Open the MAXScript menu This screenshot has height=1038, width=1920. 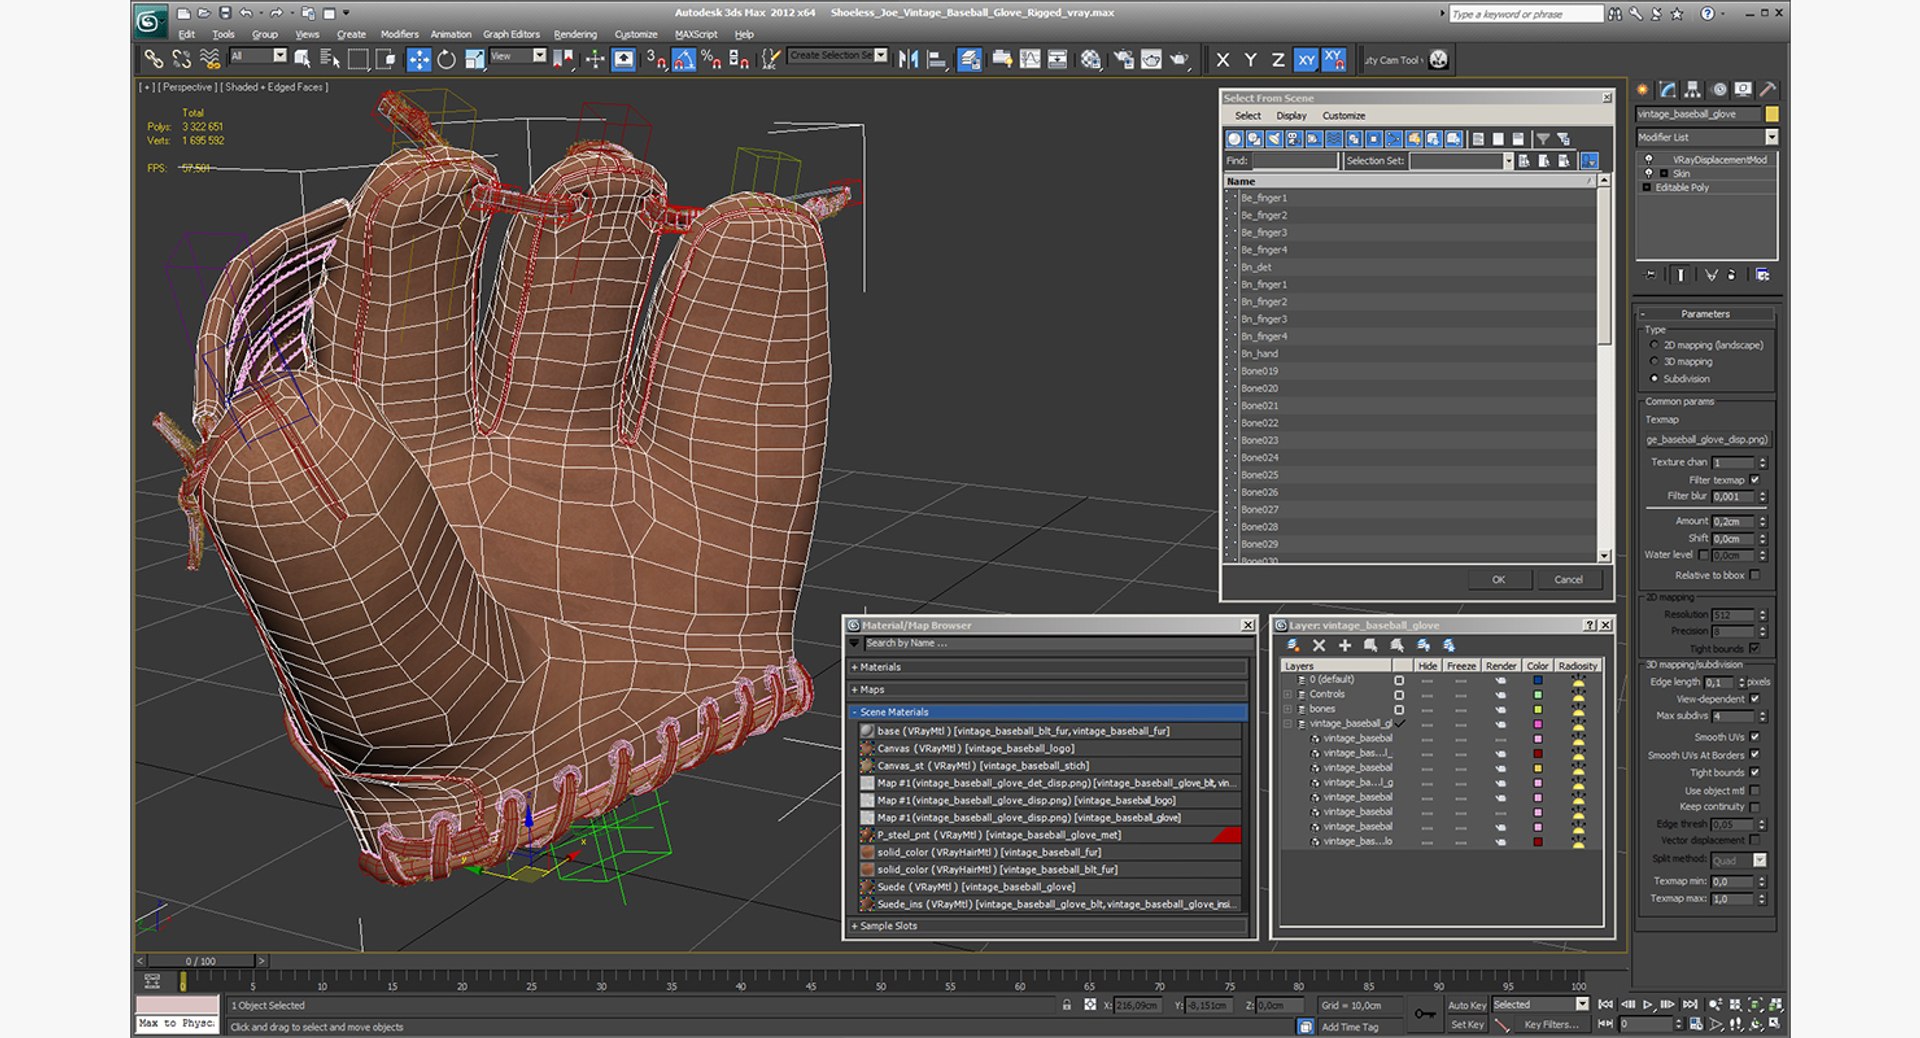696,34
